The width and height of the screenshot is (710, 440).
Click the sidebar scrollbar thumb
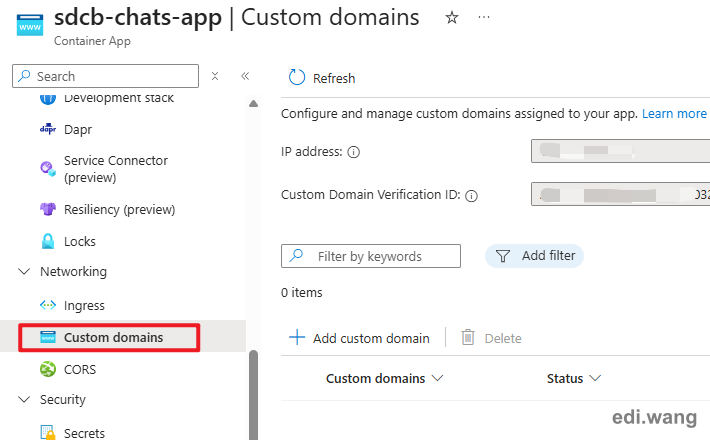pyautogui.click(x=254, y=395)
